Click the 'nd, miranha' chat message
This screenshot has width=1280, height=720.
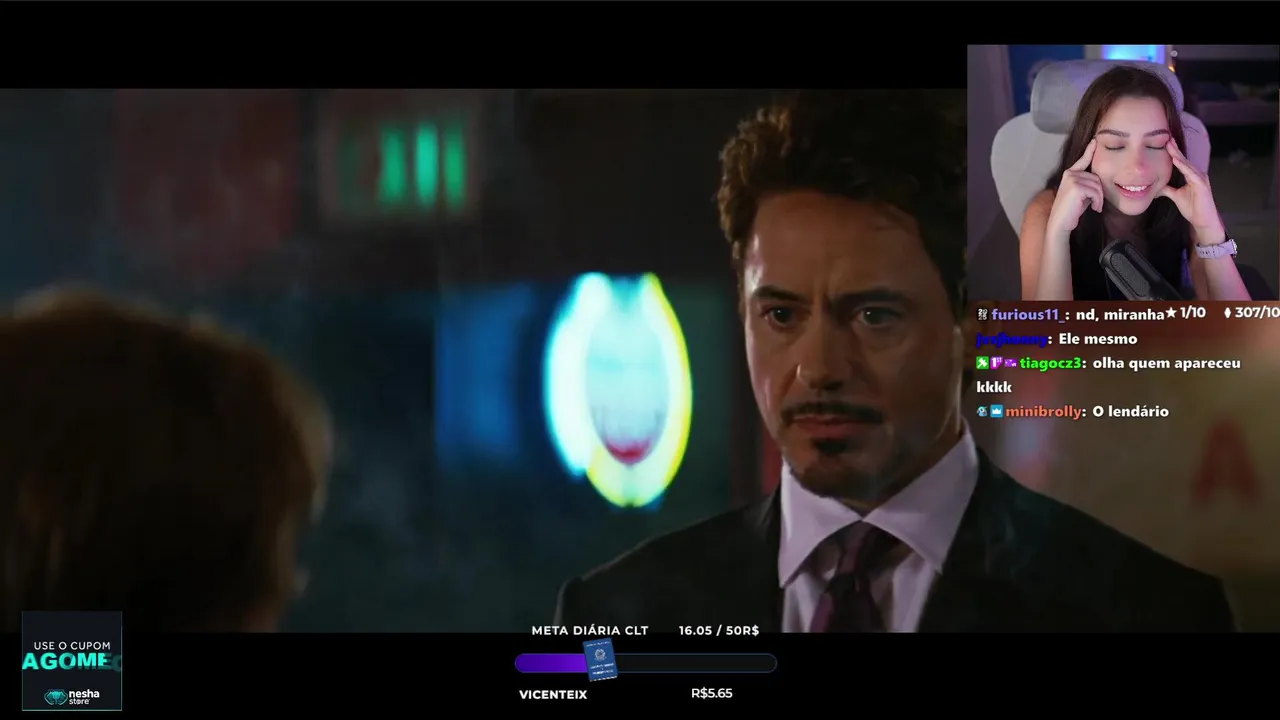1119,314
